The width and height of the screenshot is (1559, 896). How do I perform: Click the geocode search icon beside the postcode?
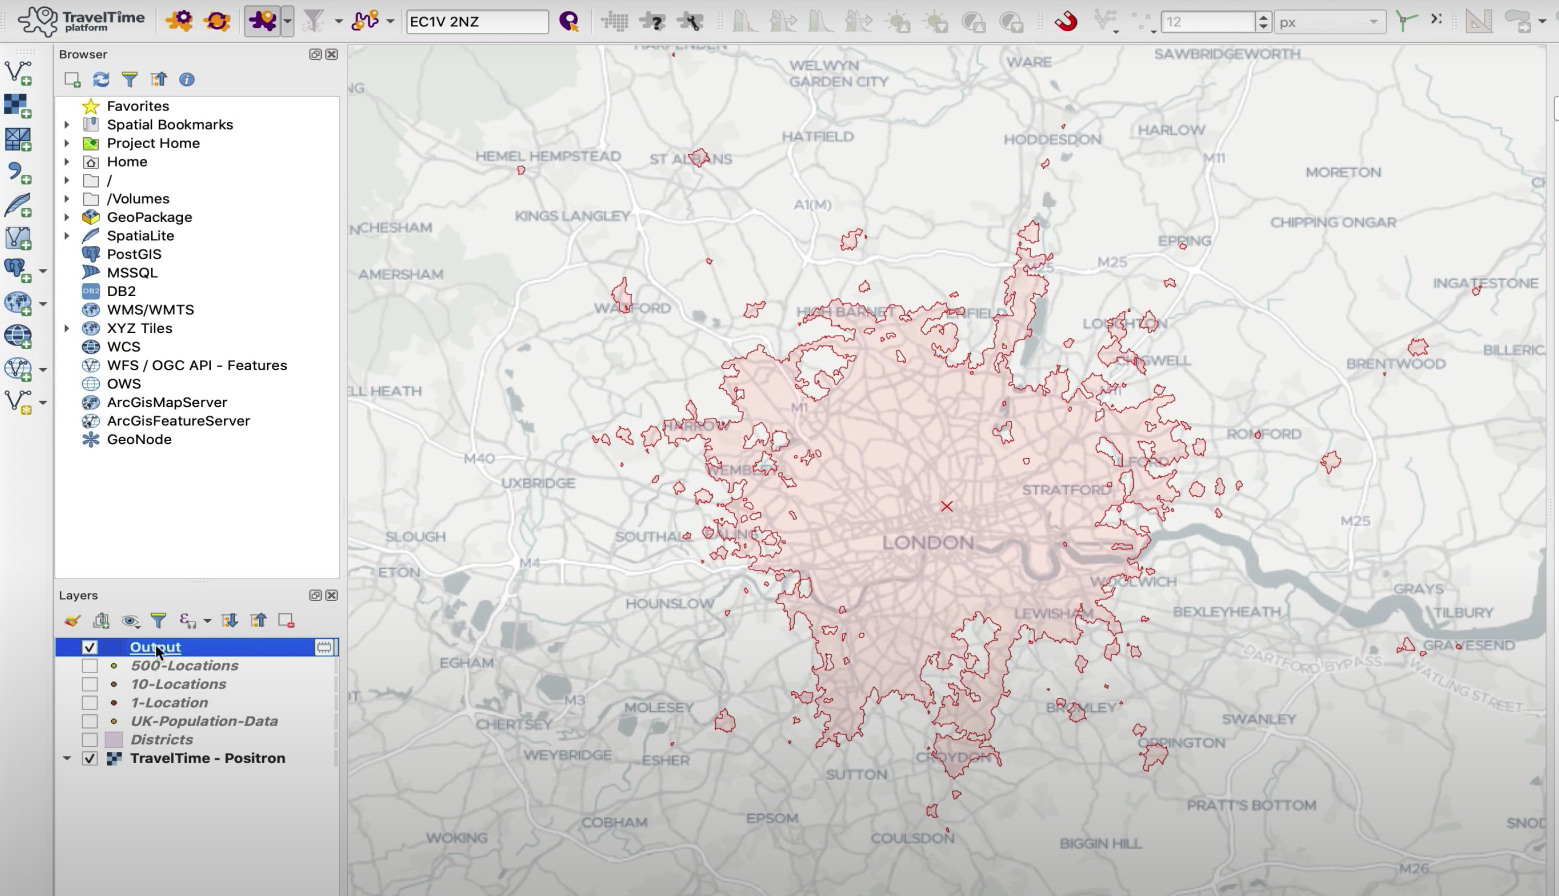569,21
